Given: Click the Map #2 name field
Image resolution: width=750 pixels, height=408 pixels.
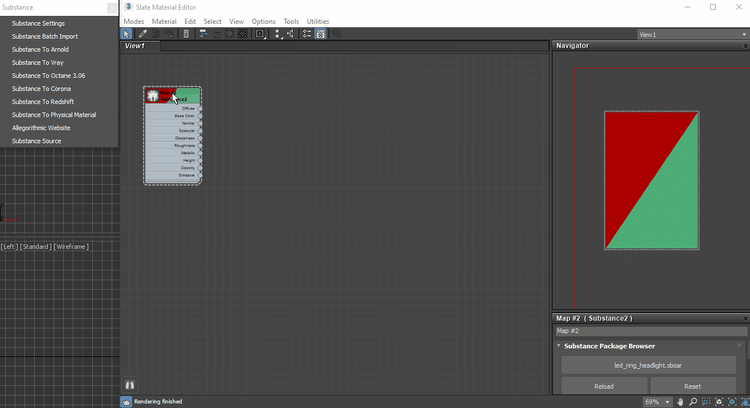Looking at the screenshot, I should (x=650, y=331).
